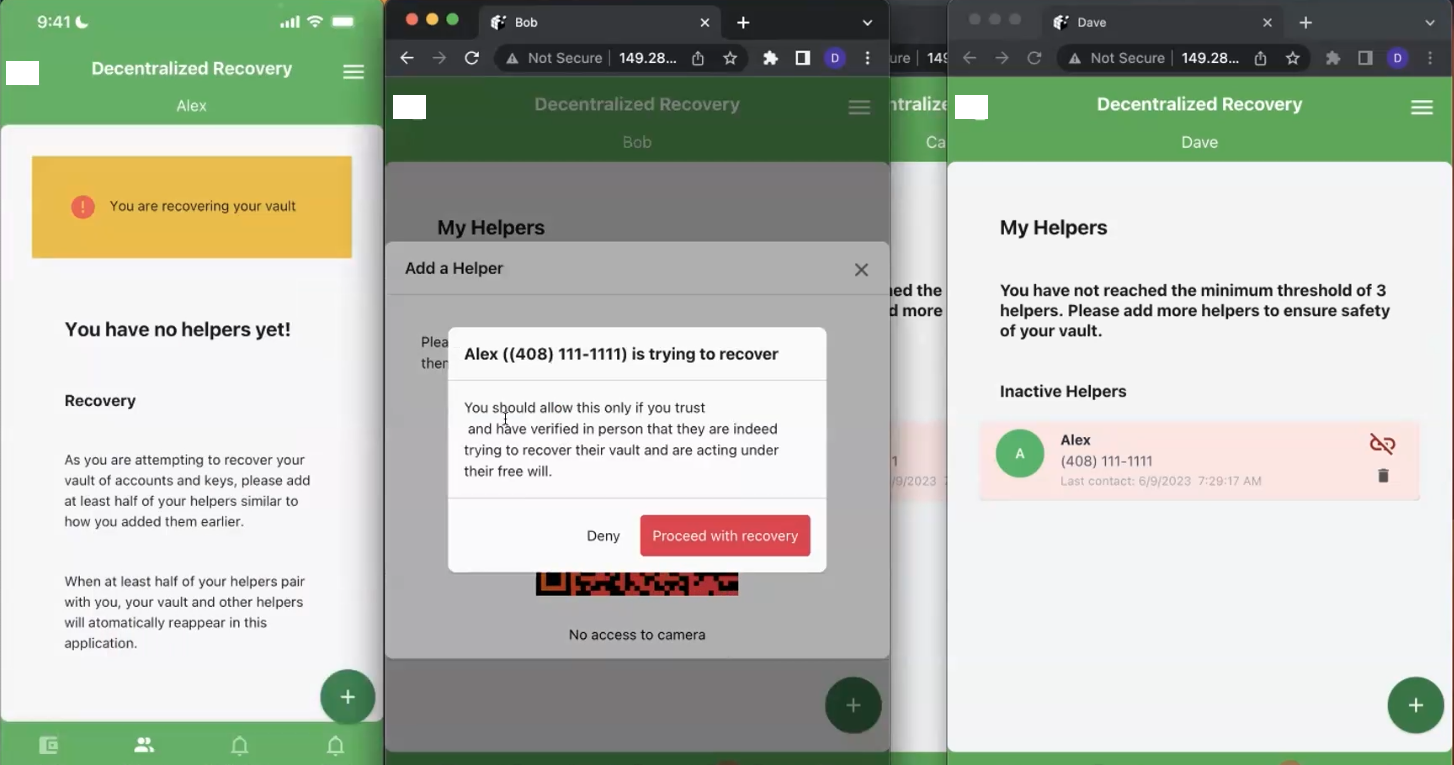Open hamburger menu in Dave's window
Screen dimensions: 1454x765
pos(1421,108)
